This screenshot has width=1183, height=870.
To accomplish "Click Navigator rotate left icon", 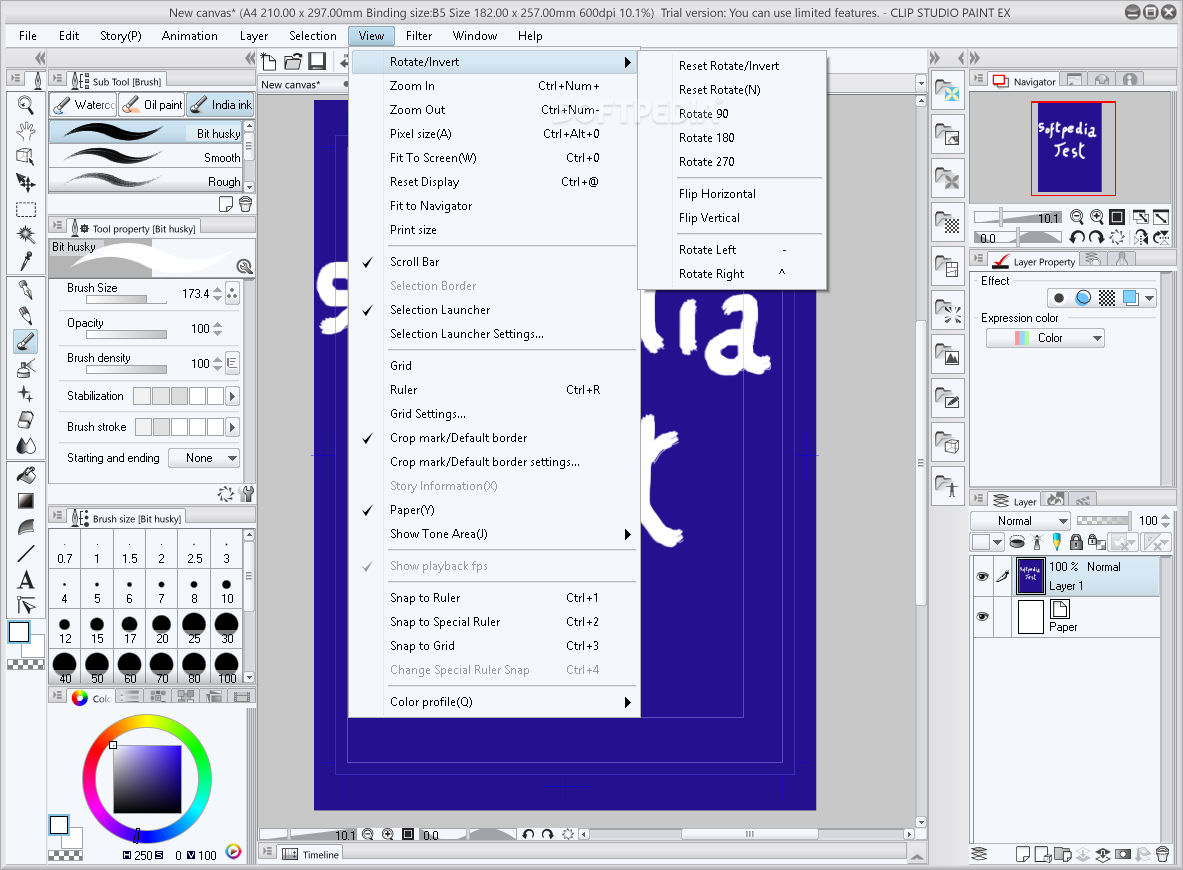I will click(x=1077, y=238).
